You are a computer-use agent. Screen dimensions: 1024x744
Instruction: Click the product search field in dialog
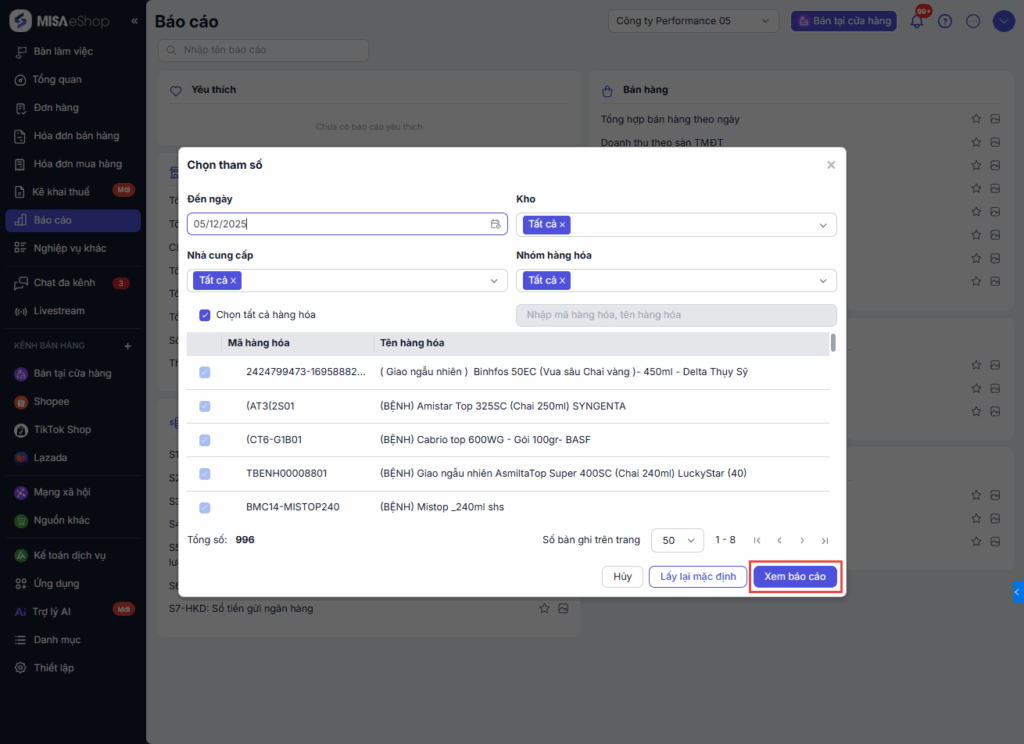coord(675,315)
